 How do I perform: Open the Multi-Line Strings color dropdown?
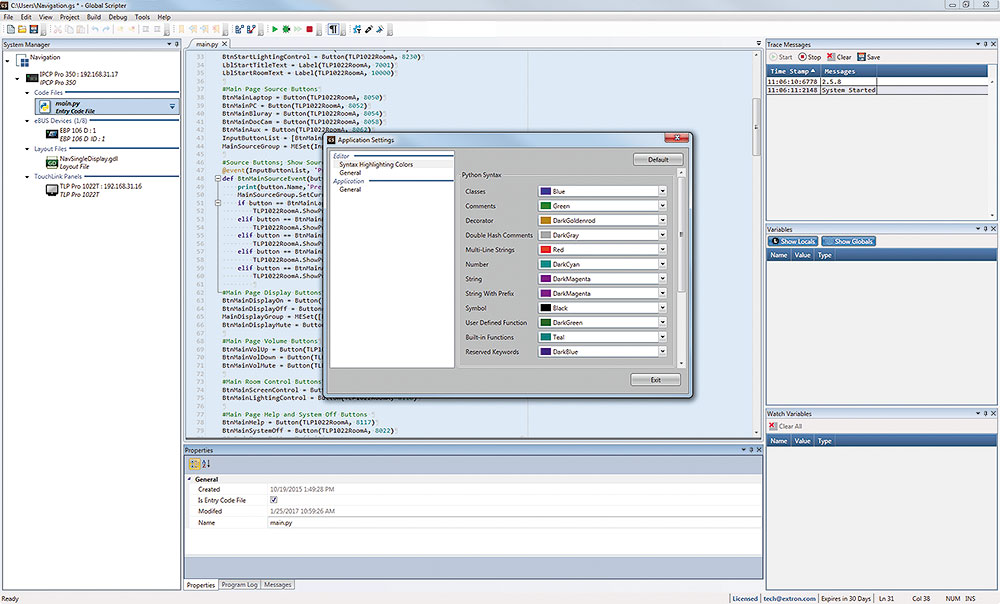tap(661, 249)
